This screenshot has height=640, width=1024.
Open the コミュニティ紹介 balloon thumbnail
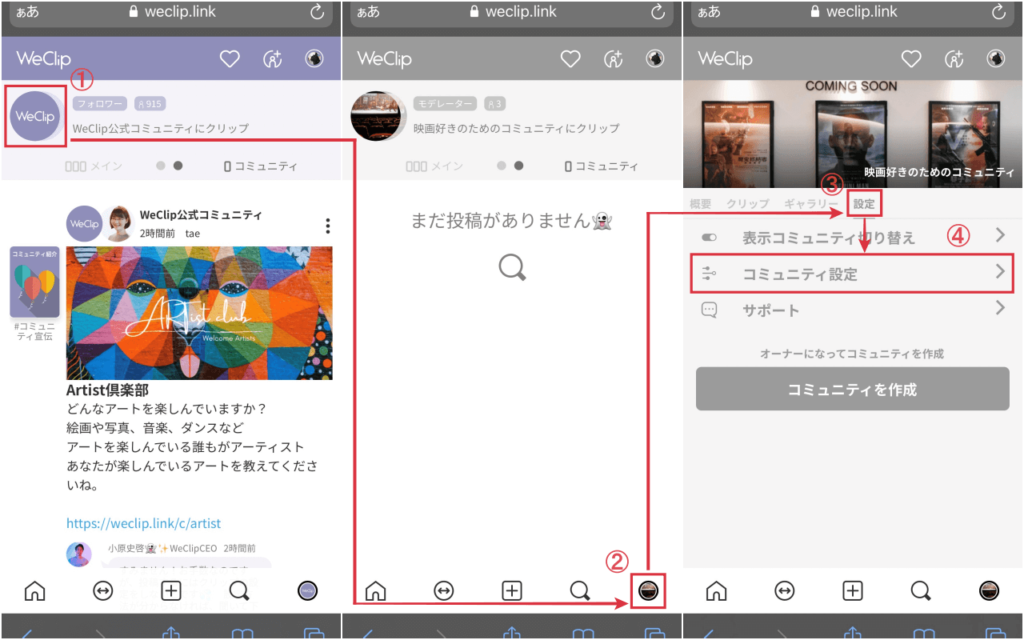[35, 283]
